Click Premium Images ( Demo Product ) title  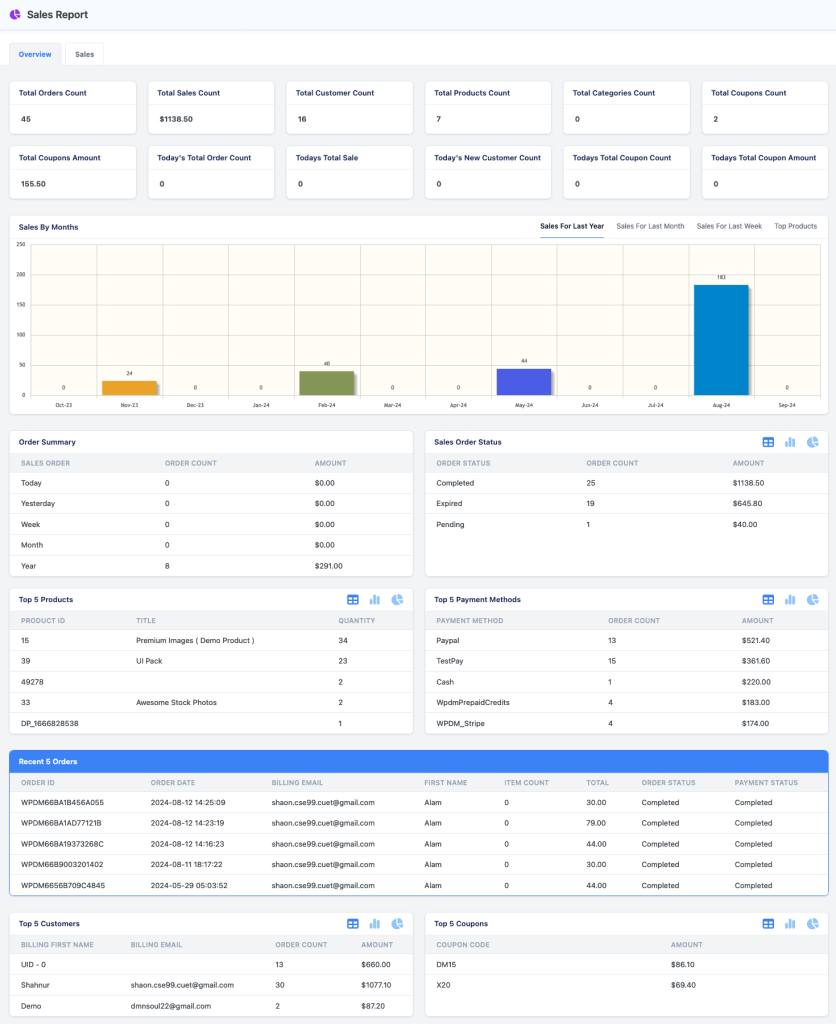(x=195, y=641)
